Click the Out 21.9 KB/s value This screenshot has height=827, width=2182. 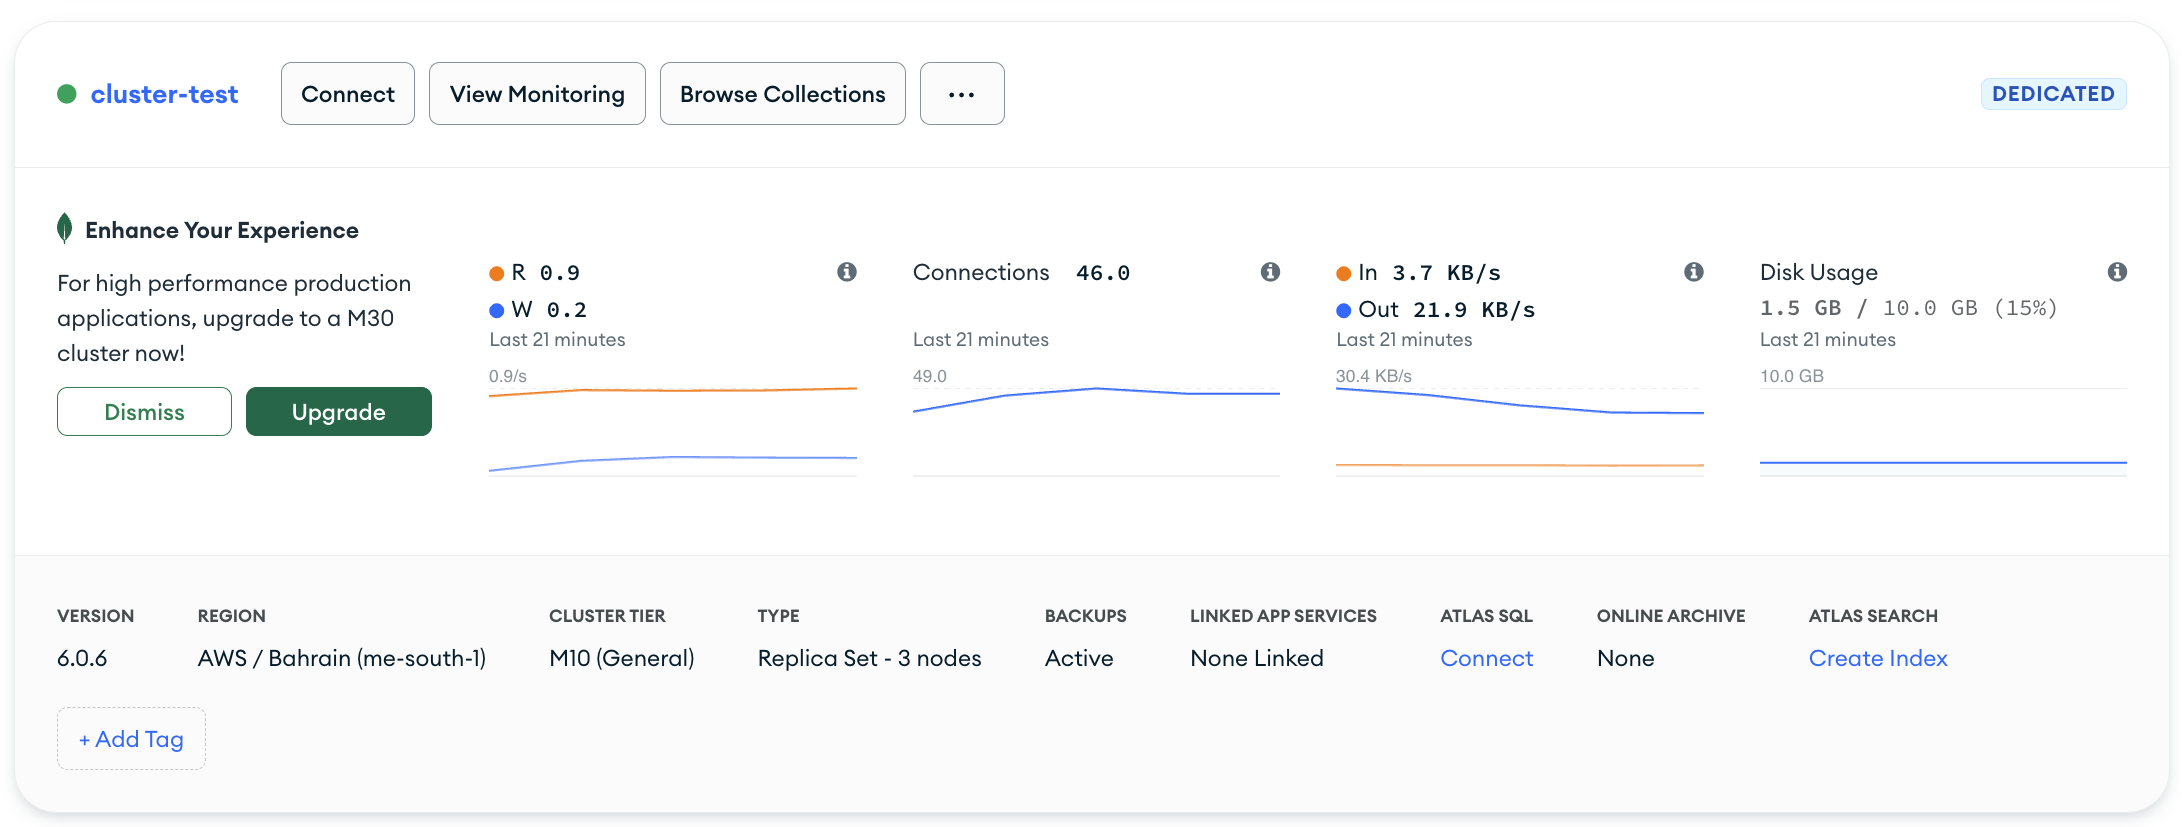tap(1474, 310)
